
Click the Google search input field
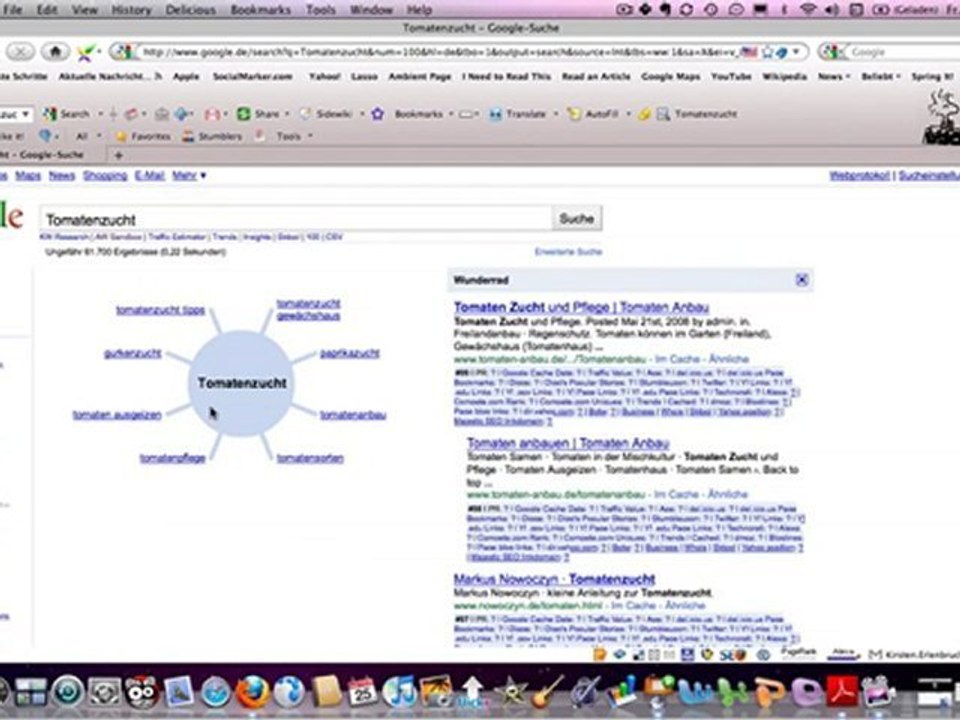pos(296,219)
